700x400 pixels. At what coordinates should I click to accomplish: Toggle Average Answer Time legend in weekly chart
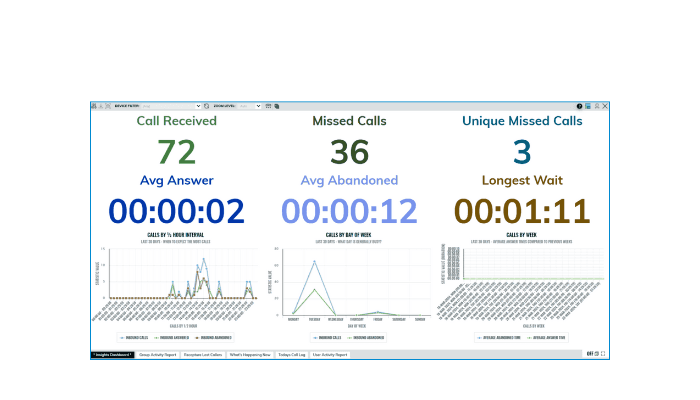point(546,338)
